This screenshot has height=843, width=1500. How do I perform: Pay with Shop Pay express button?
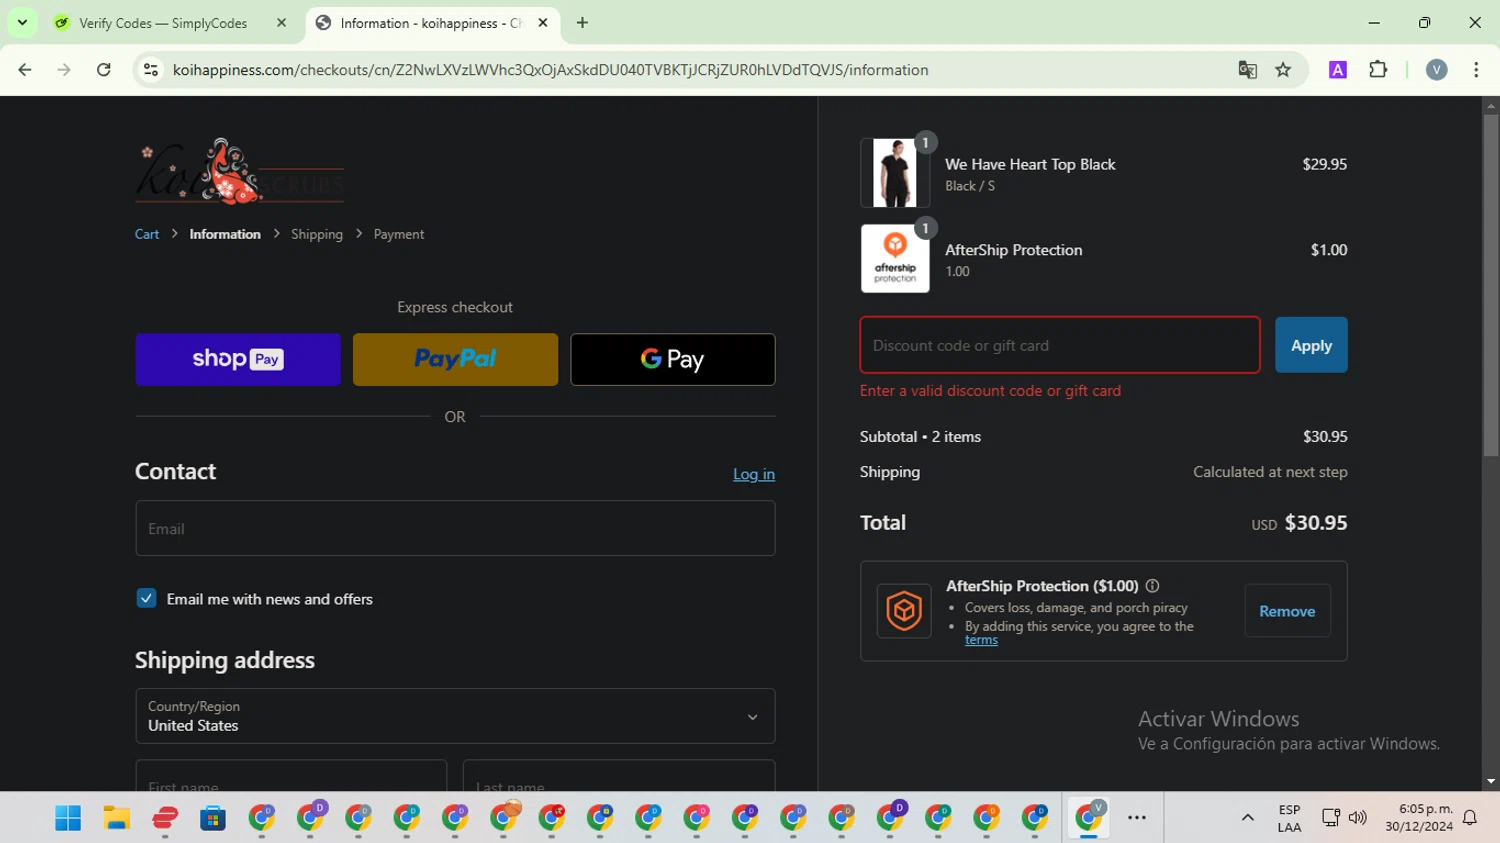(x=238, y=359)
